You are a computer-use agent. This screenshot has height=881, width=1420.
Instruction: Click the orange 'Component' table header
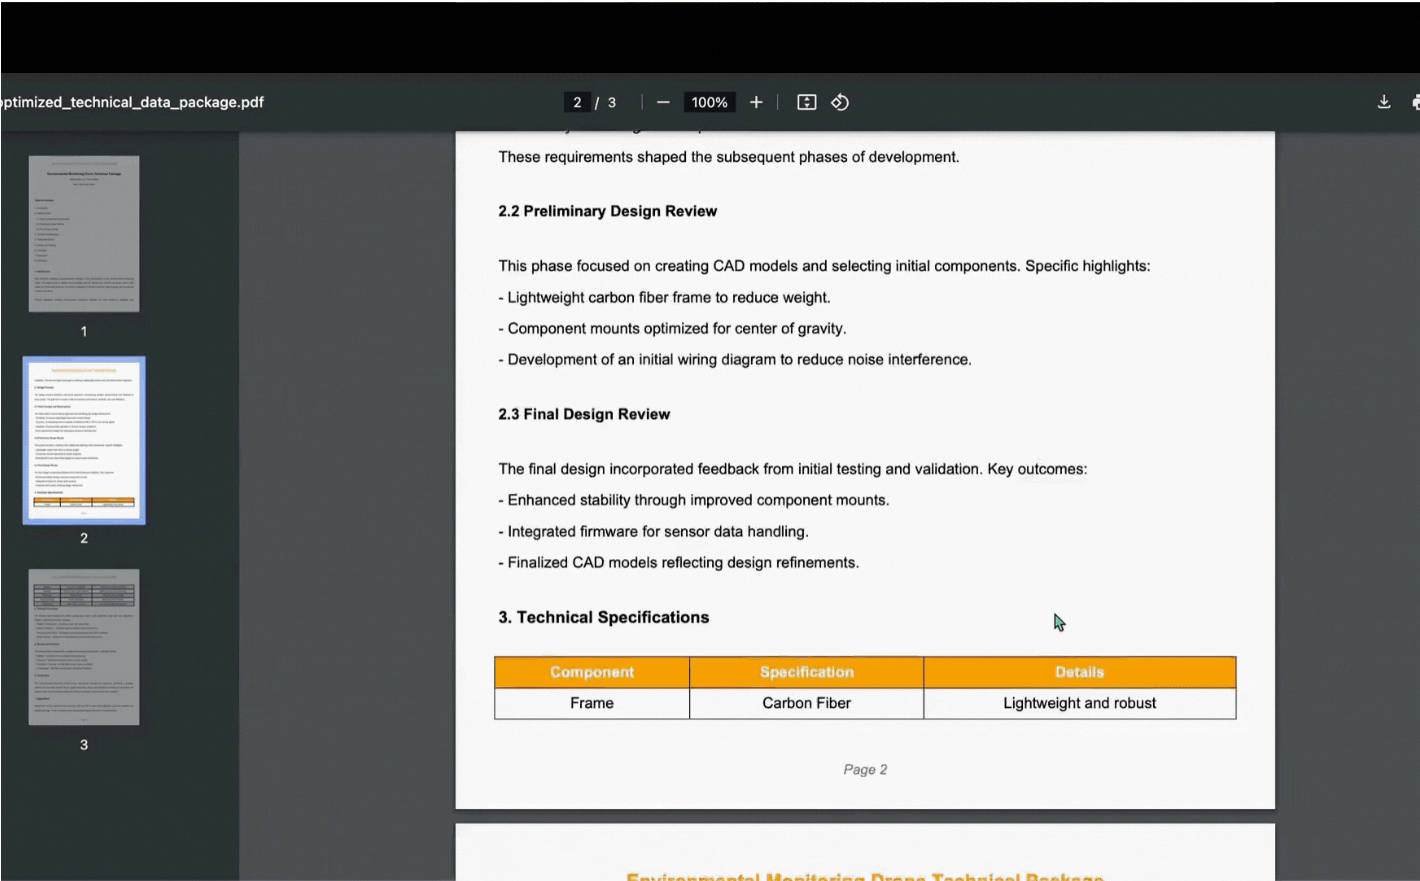592,672
